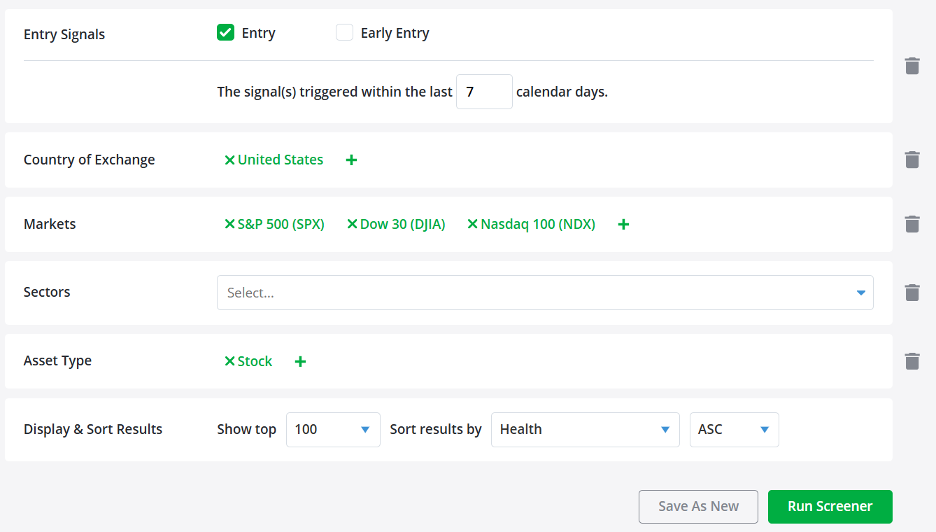Delete the Entry Signals filter row
This screenshot has width=936, height=532.
point(912,66)
